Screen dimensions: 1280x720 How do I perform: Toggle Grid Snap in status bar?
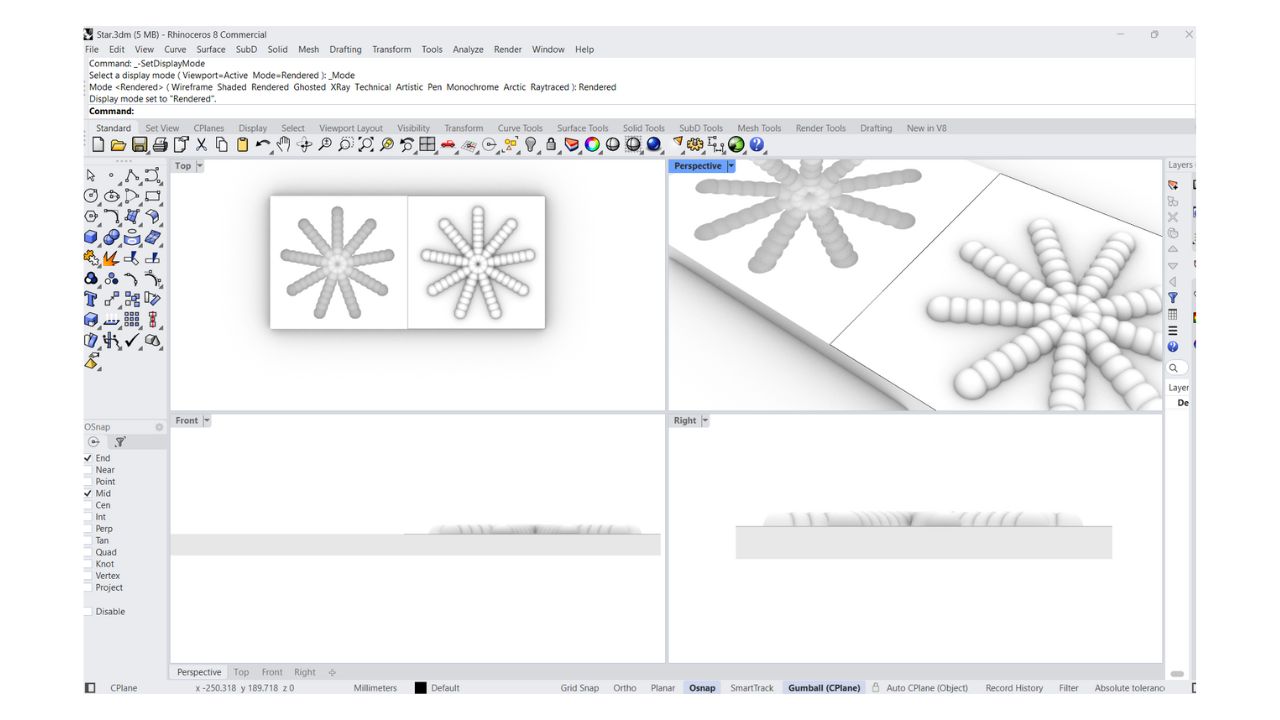[579, 688]
